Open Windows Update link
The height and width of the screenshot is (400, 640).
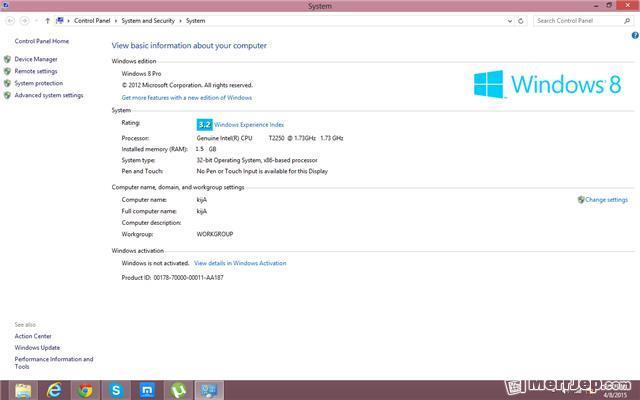click(x=37, y=348)
